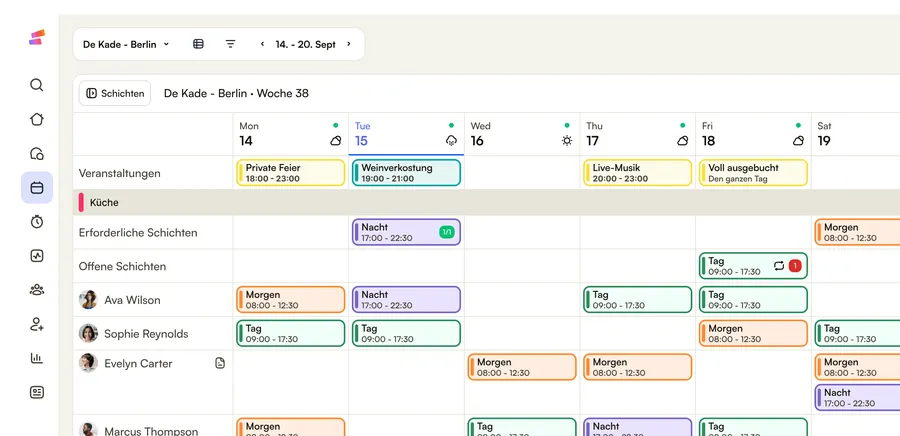Select the Evelyn Carter name
900x436 pixels.
coord(138,363)
